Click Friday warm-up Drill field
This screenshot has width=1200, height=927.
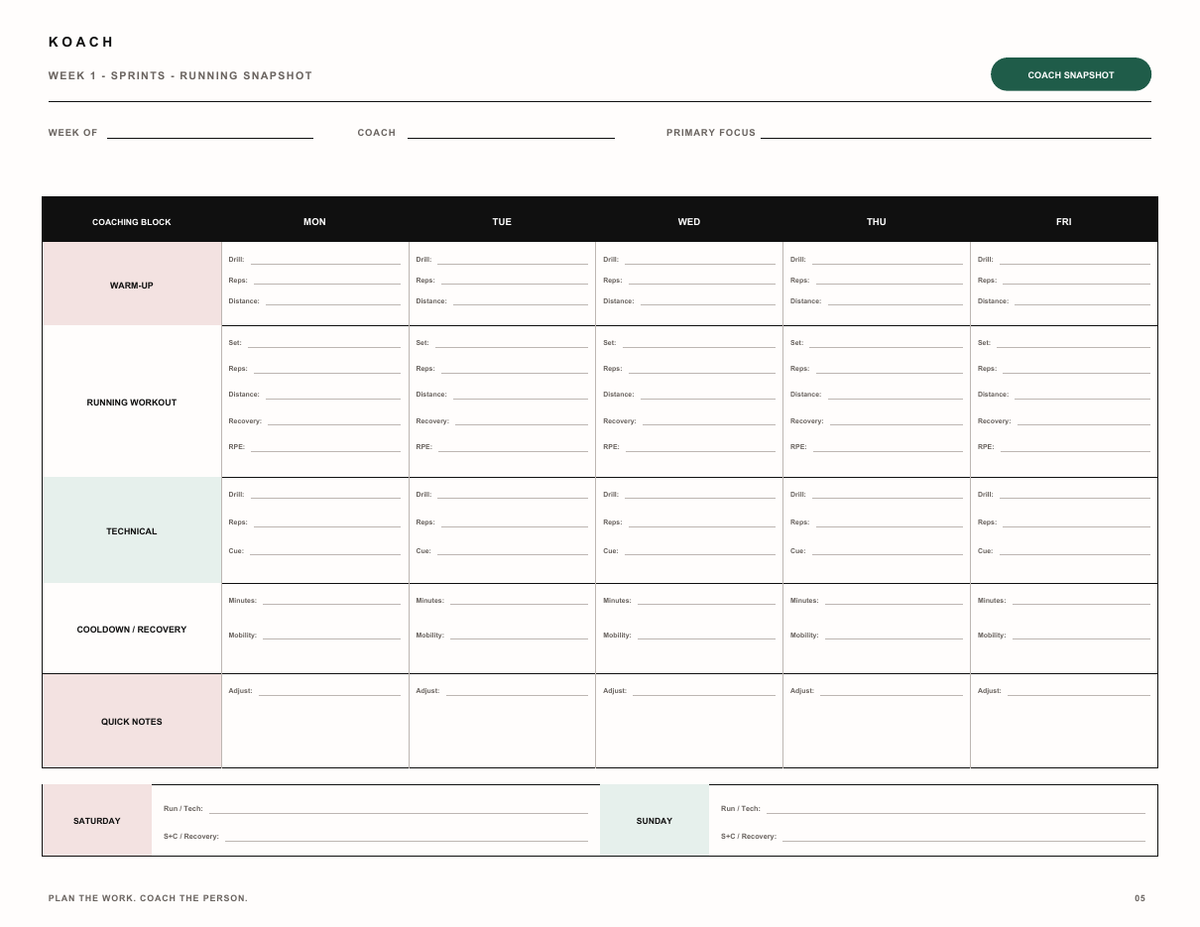click(1074, 259)
